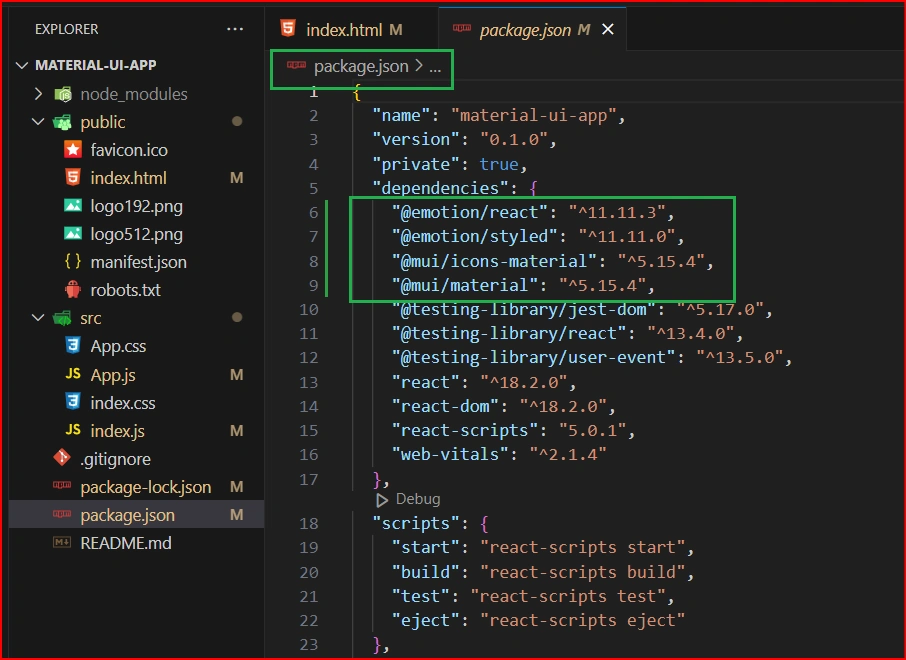Open robots.txt in the file tree
906x660 pixels.
(x=125, y=290)
